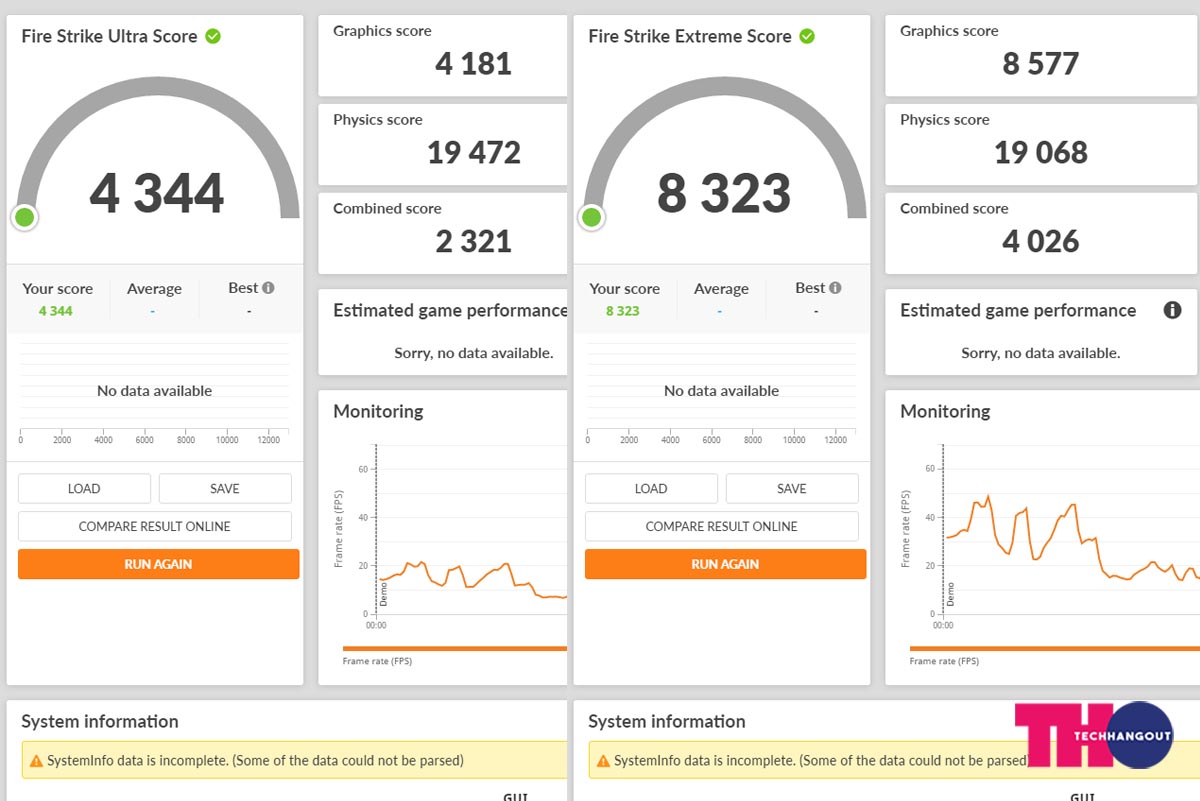Click the warning icon in Extreme System information
The height and width of the screenshot is (801, 1200).
click(x=604, y=761)
